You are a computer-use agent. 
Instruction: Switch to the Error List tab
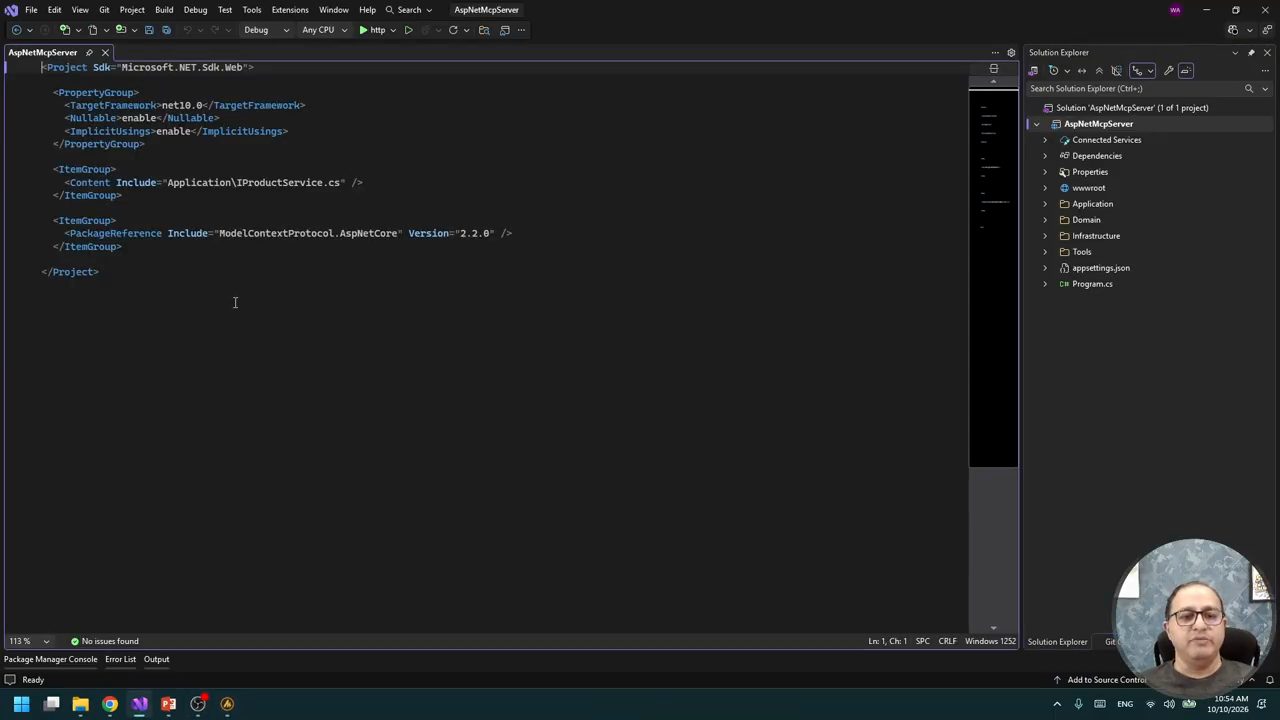coord(120,659)
